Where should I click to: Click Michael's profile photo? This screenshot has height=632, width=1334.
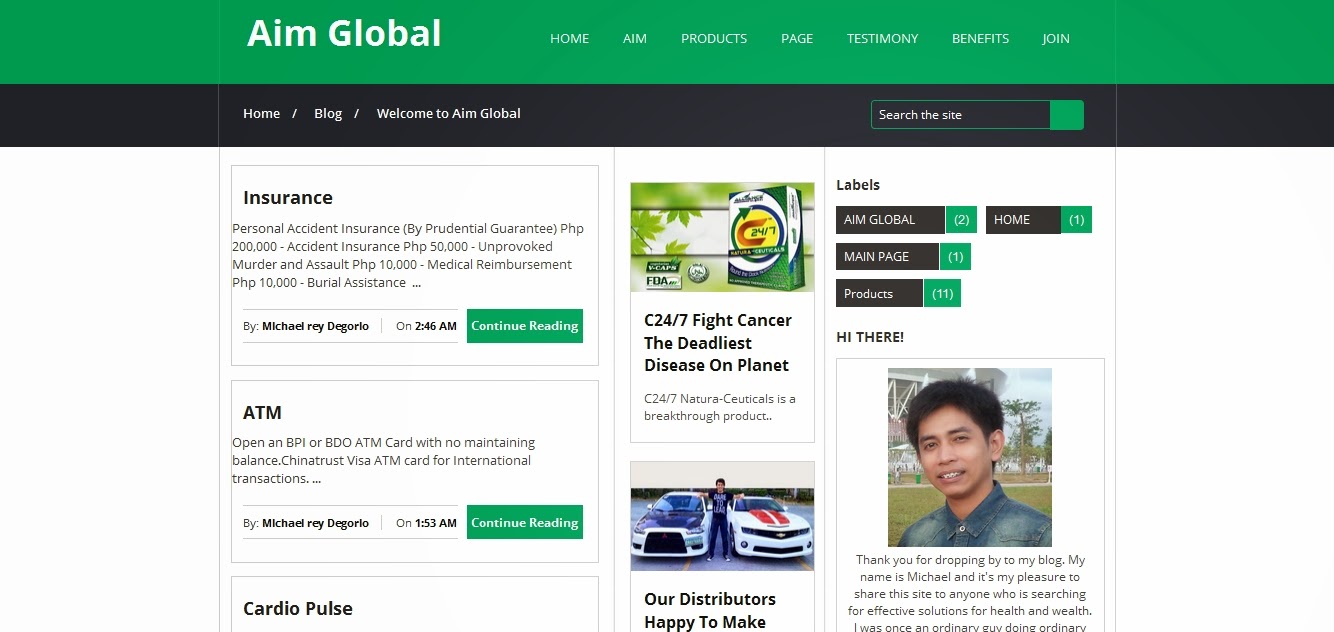(970, 457)
